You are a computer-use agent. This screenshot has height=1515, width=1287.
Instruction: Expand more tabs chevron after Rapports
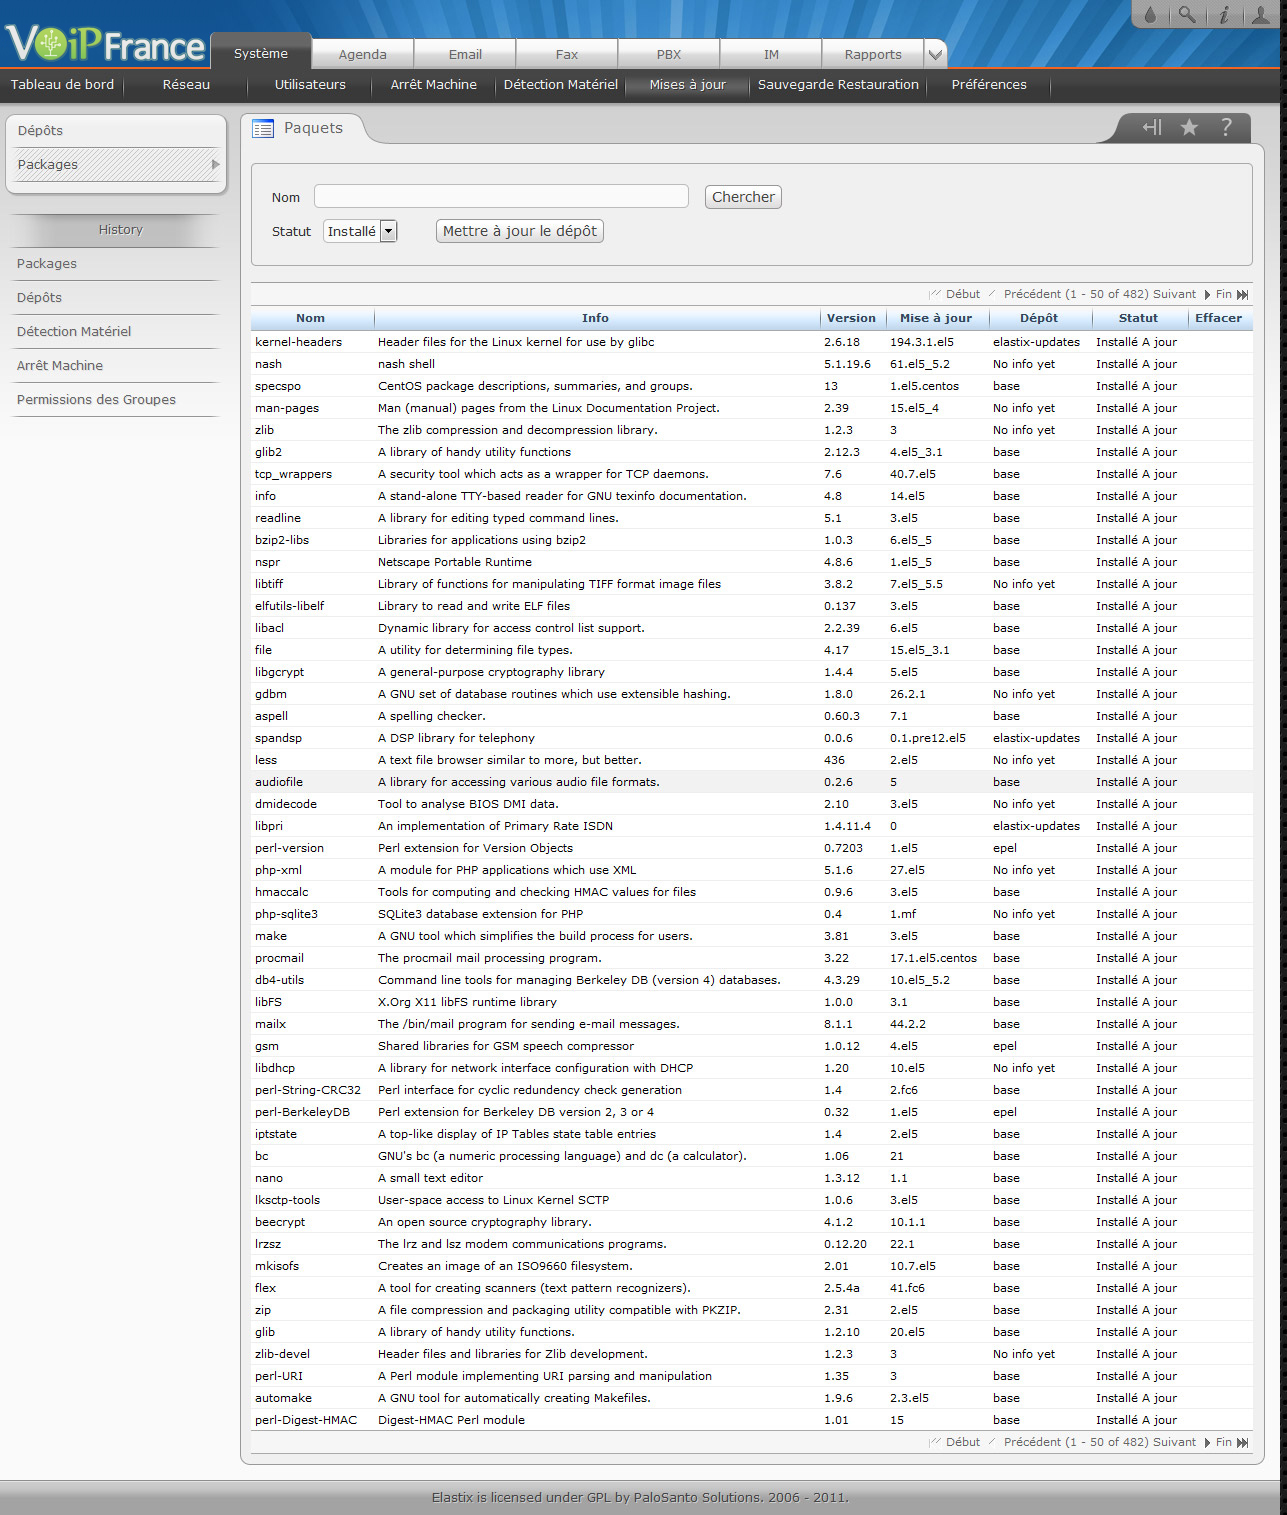[935, 55]
